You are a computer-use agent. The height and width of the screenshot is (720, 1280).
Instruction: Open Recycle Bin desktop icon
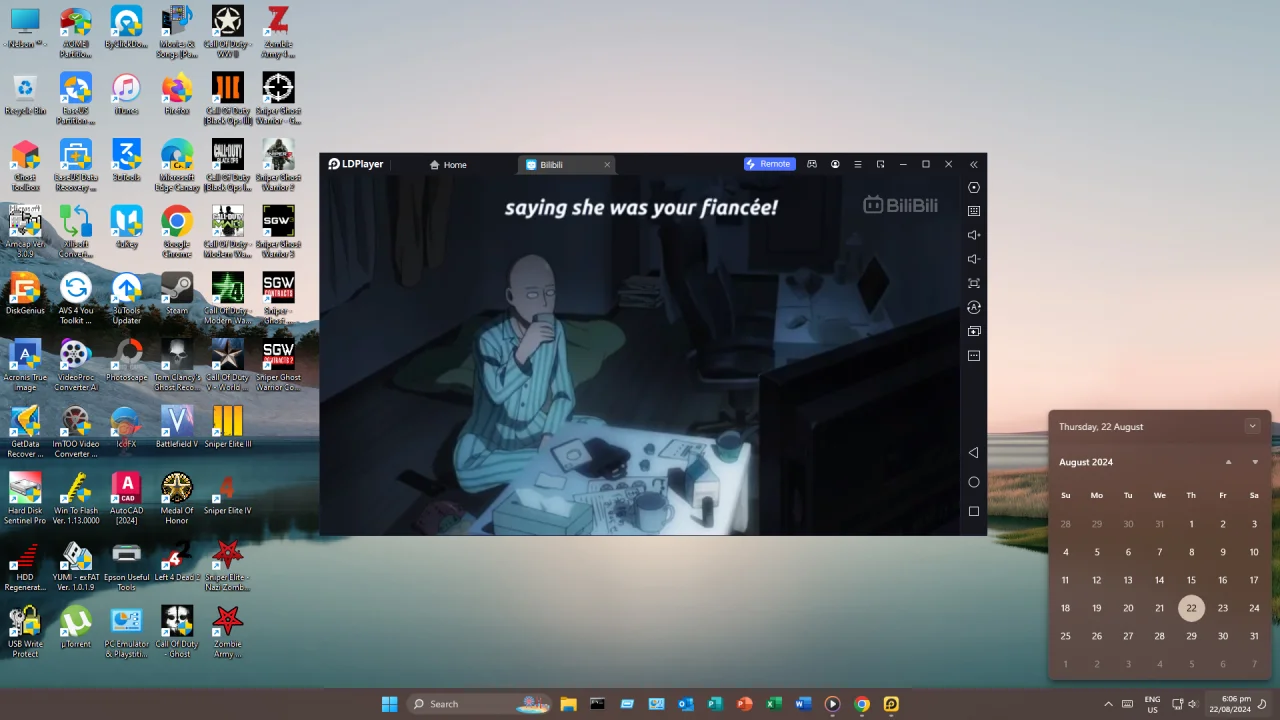[25, 95]
